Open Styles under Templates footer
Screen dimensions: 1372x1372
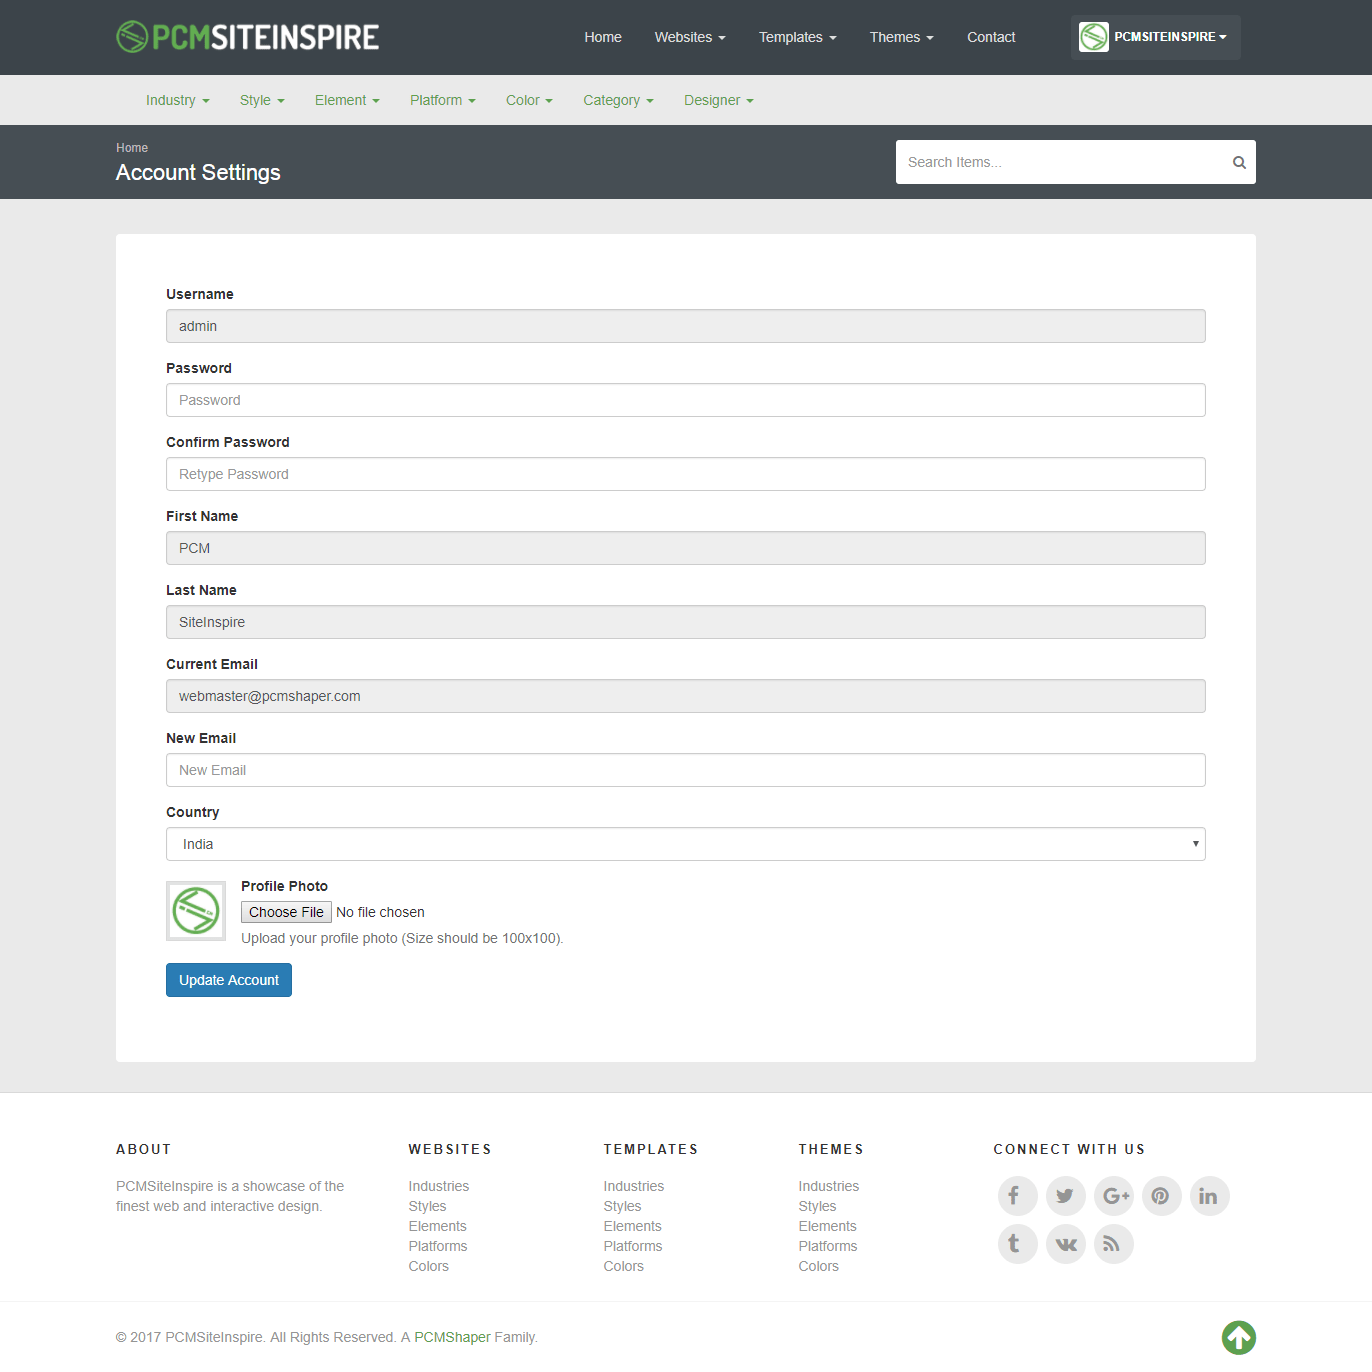(622, 1206)
